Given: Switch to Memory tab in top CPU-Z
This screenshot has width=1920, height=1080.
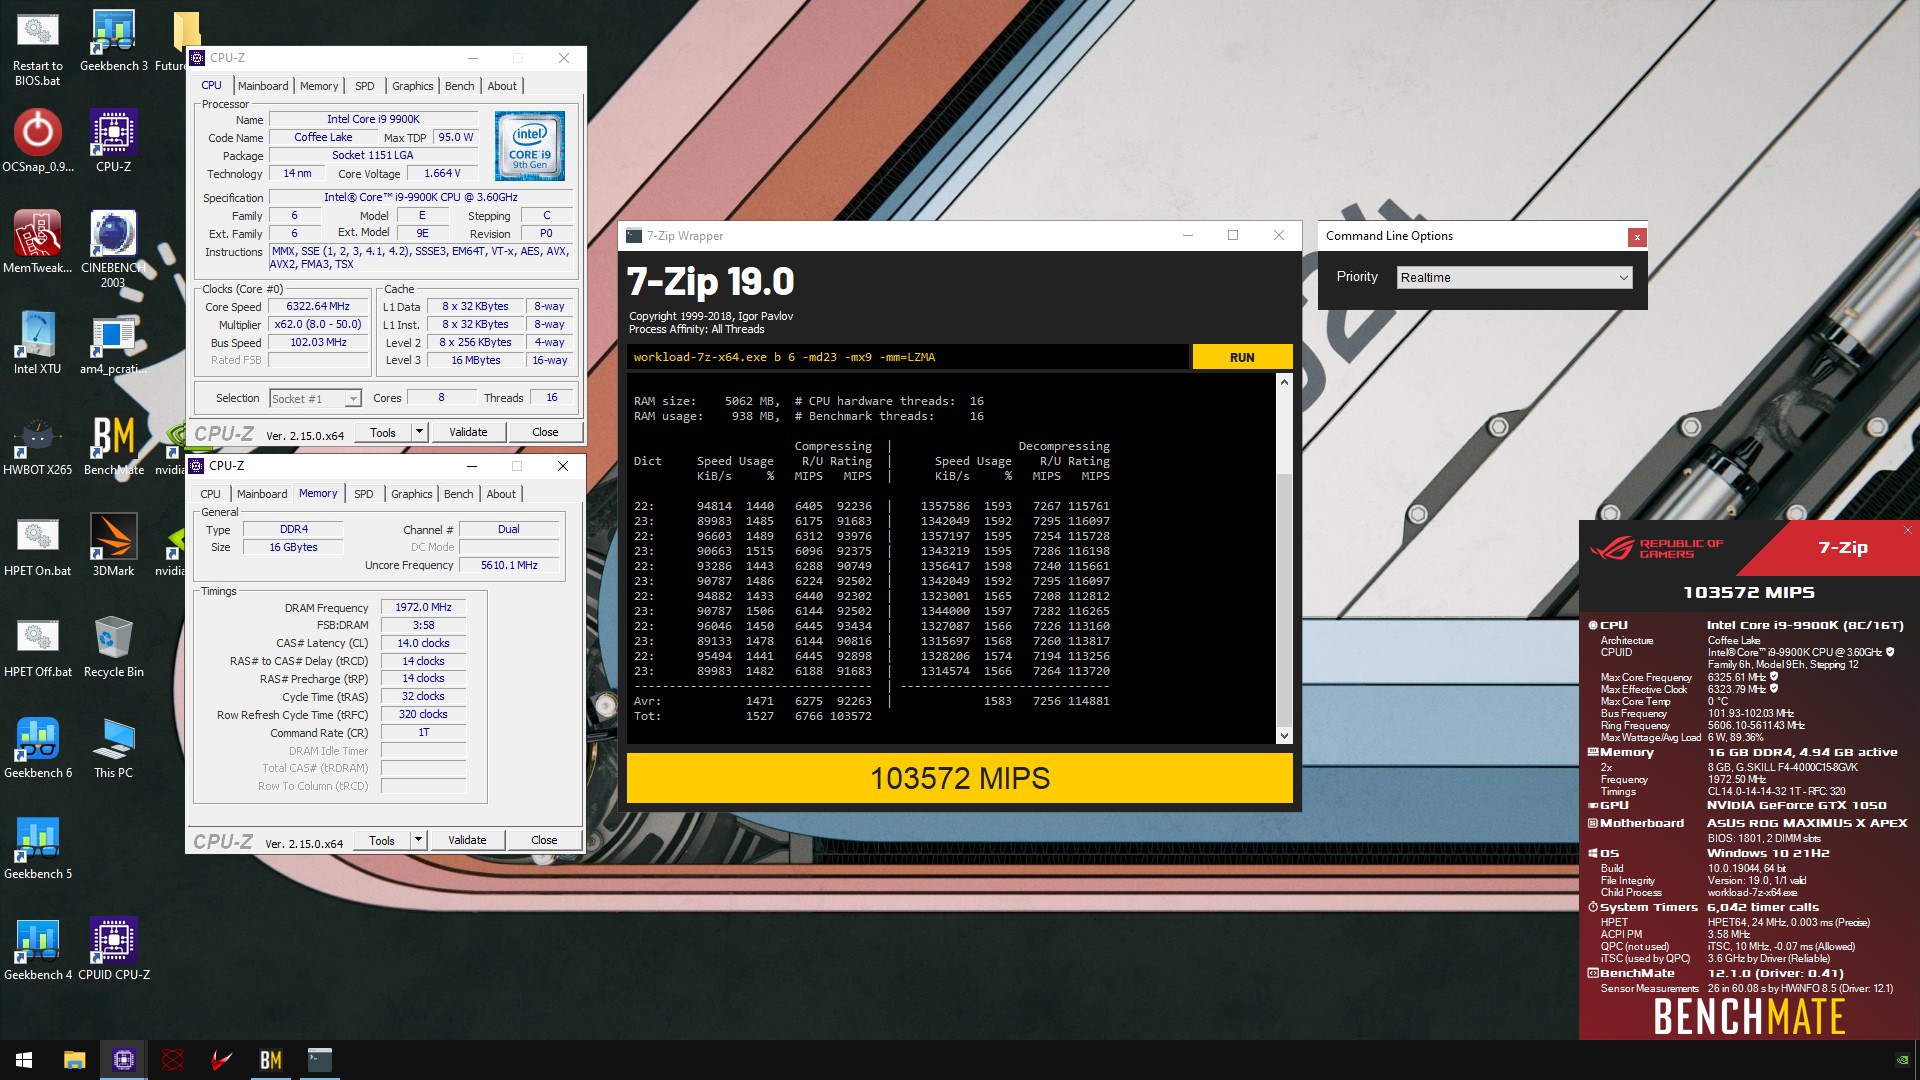Looking at the screenshot, I should pyautogui.click(x=319, y=86).
